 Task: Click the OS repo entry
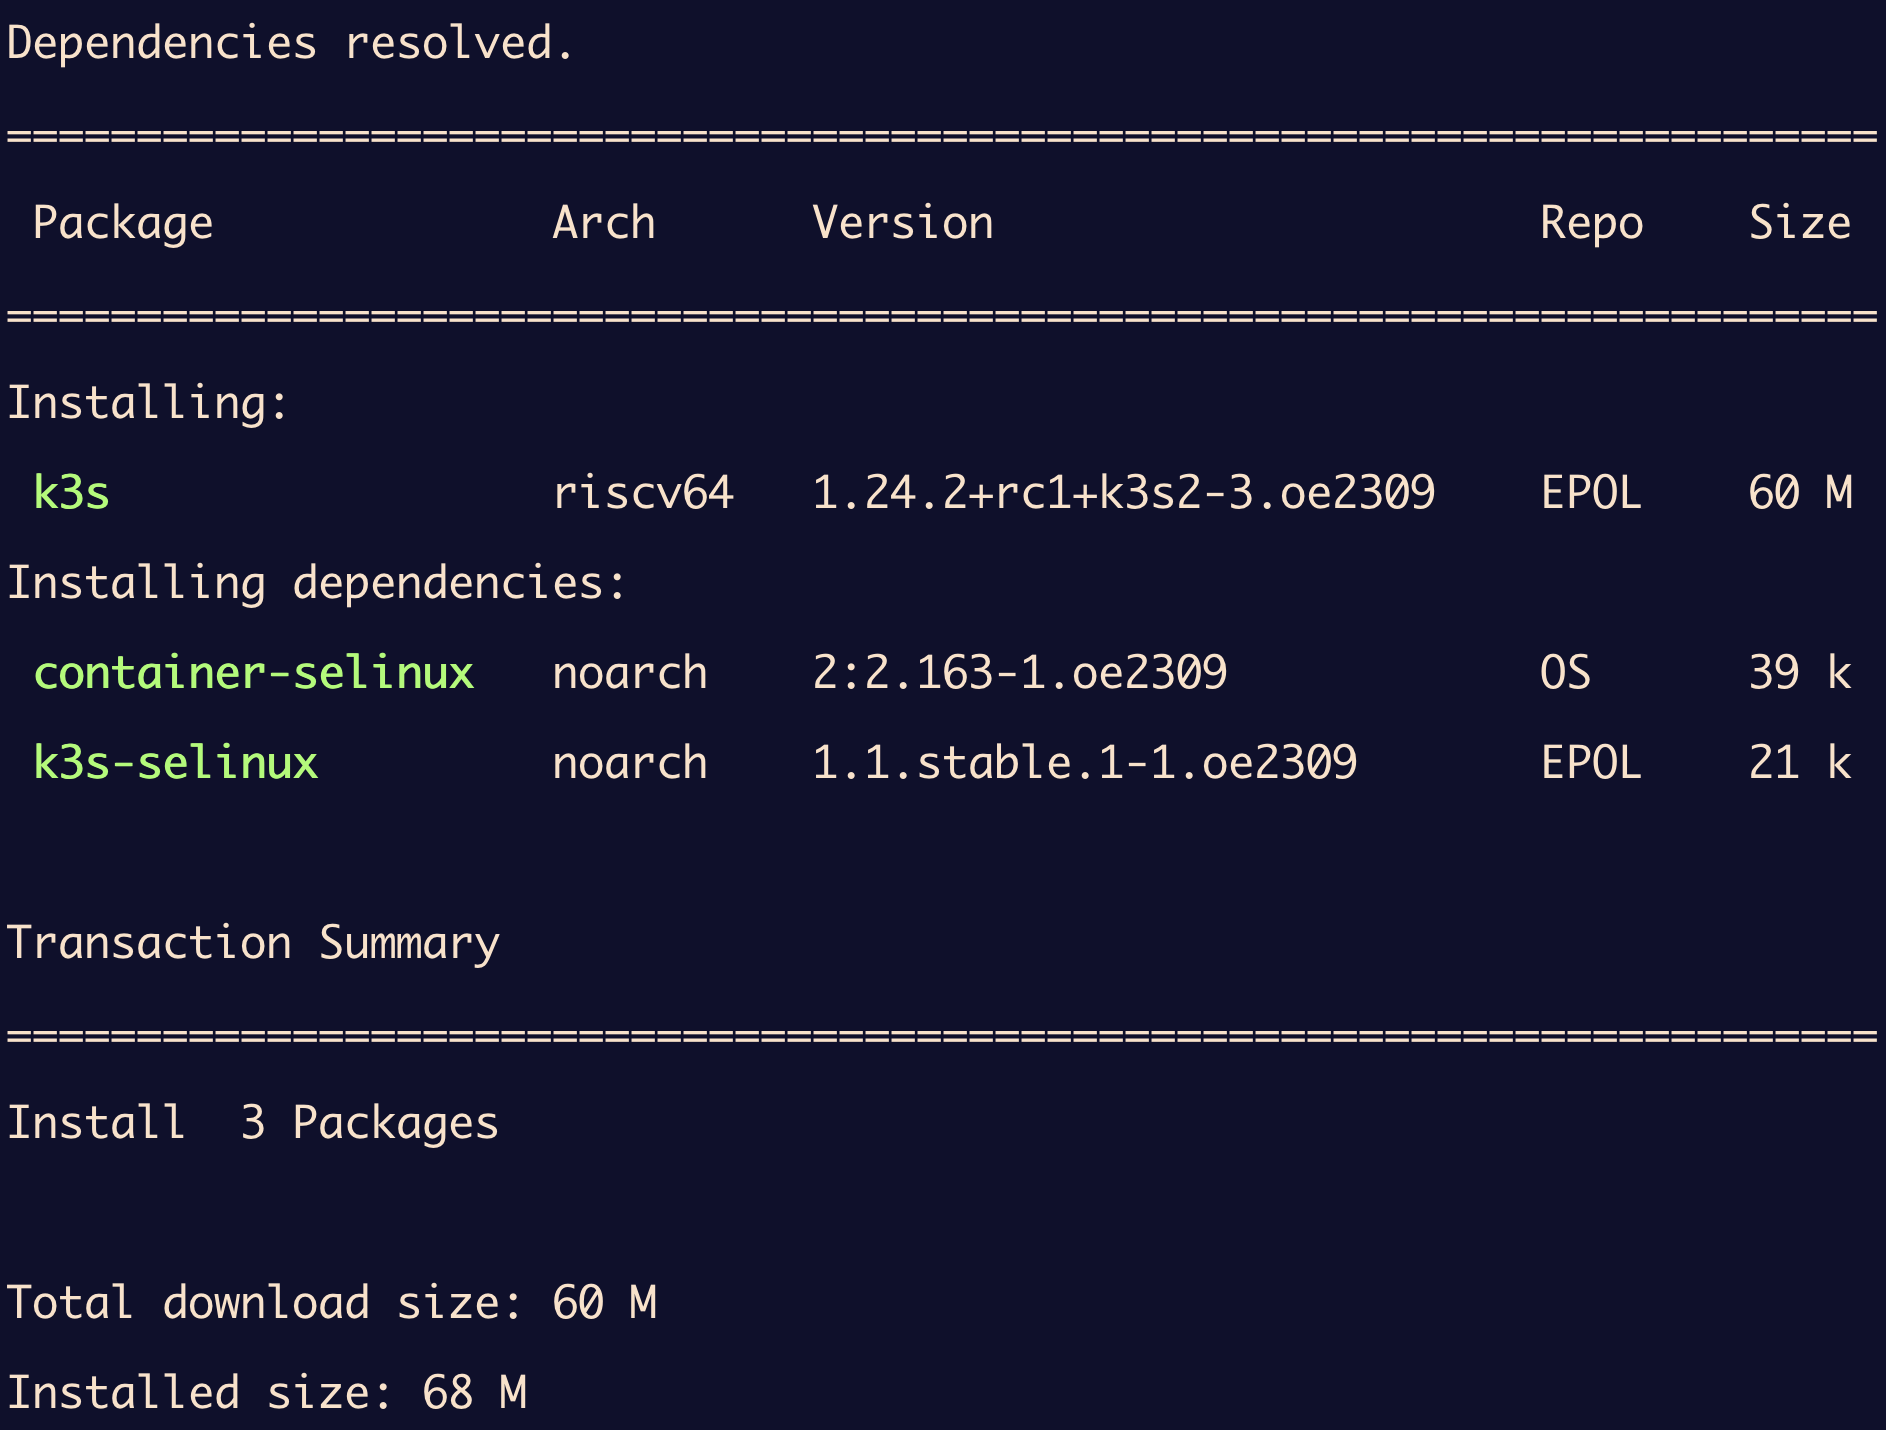pos(1565,673)
